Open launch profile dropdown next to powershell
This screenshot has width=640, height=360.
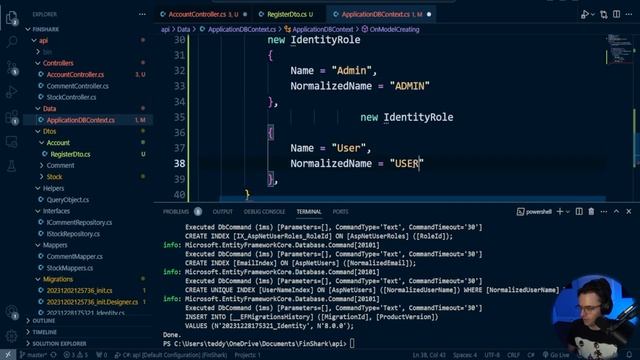click(x=568, y=212)
